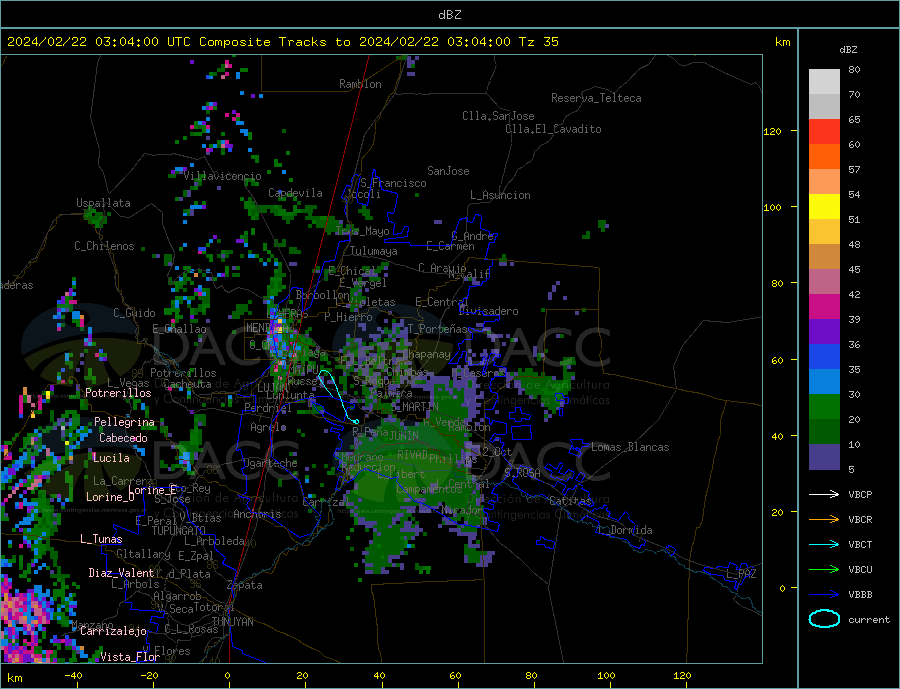Pick the bright green 30–20 dBZ swatch

824,407
